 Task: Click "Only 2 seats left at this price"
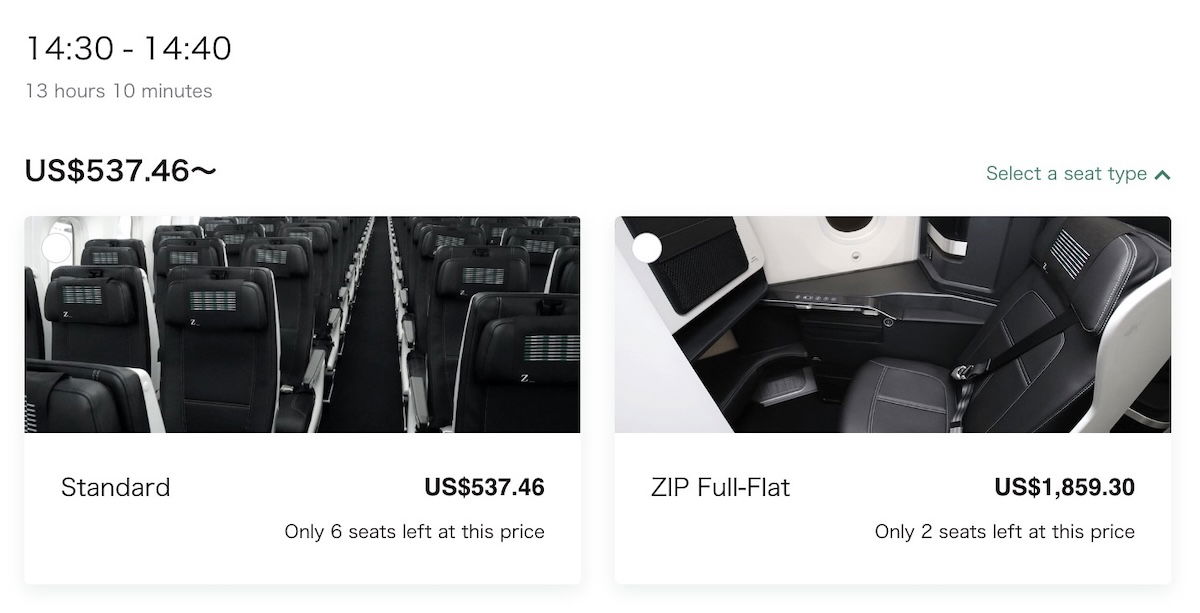(x=1004, y=532)
